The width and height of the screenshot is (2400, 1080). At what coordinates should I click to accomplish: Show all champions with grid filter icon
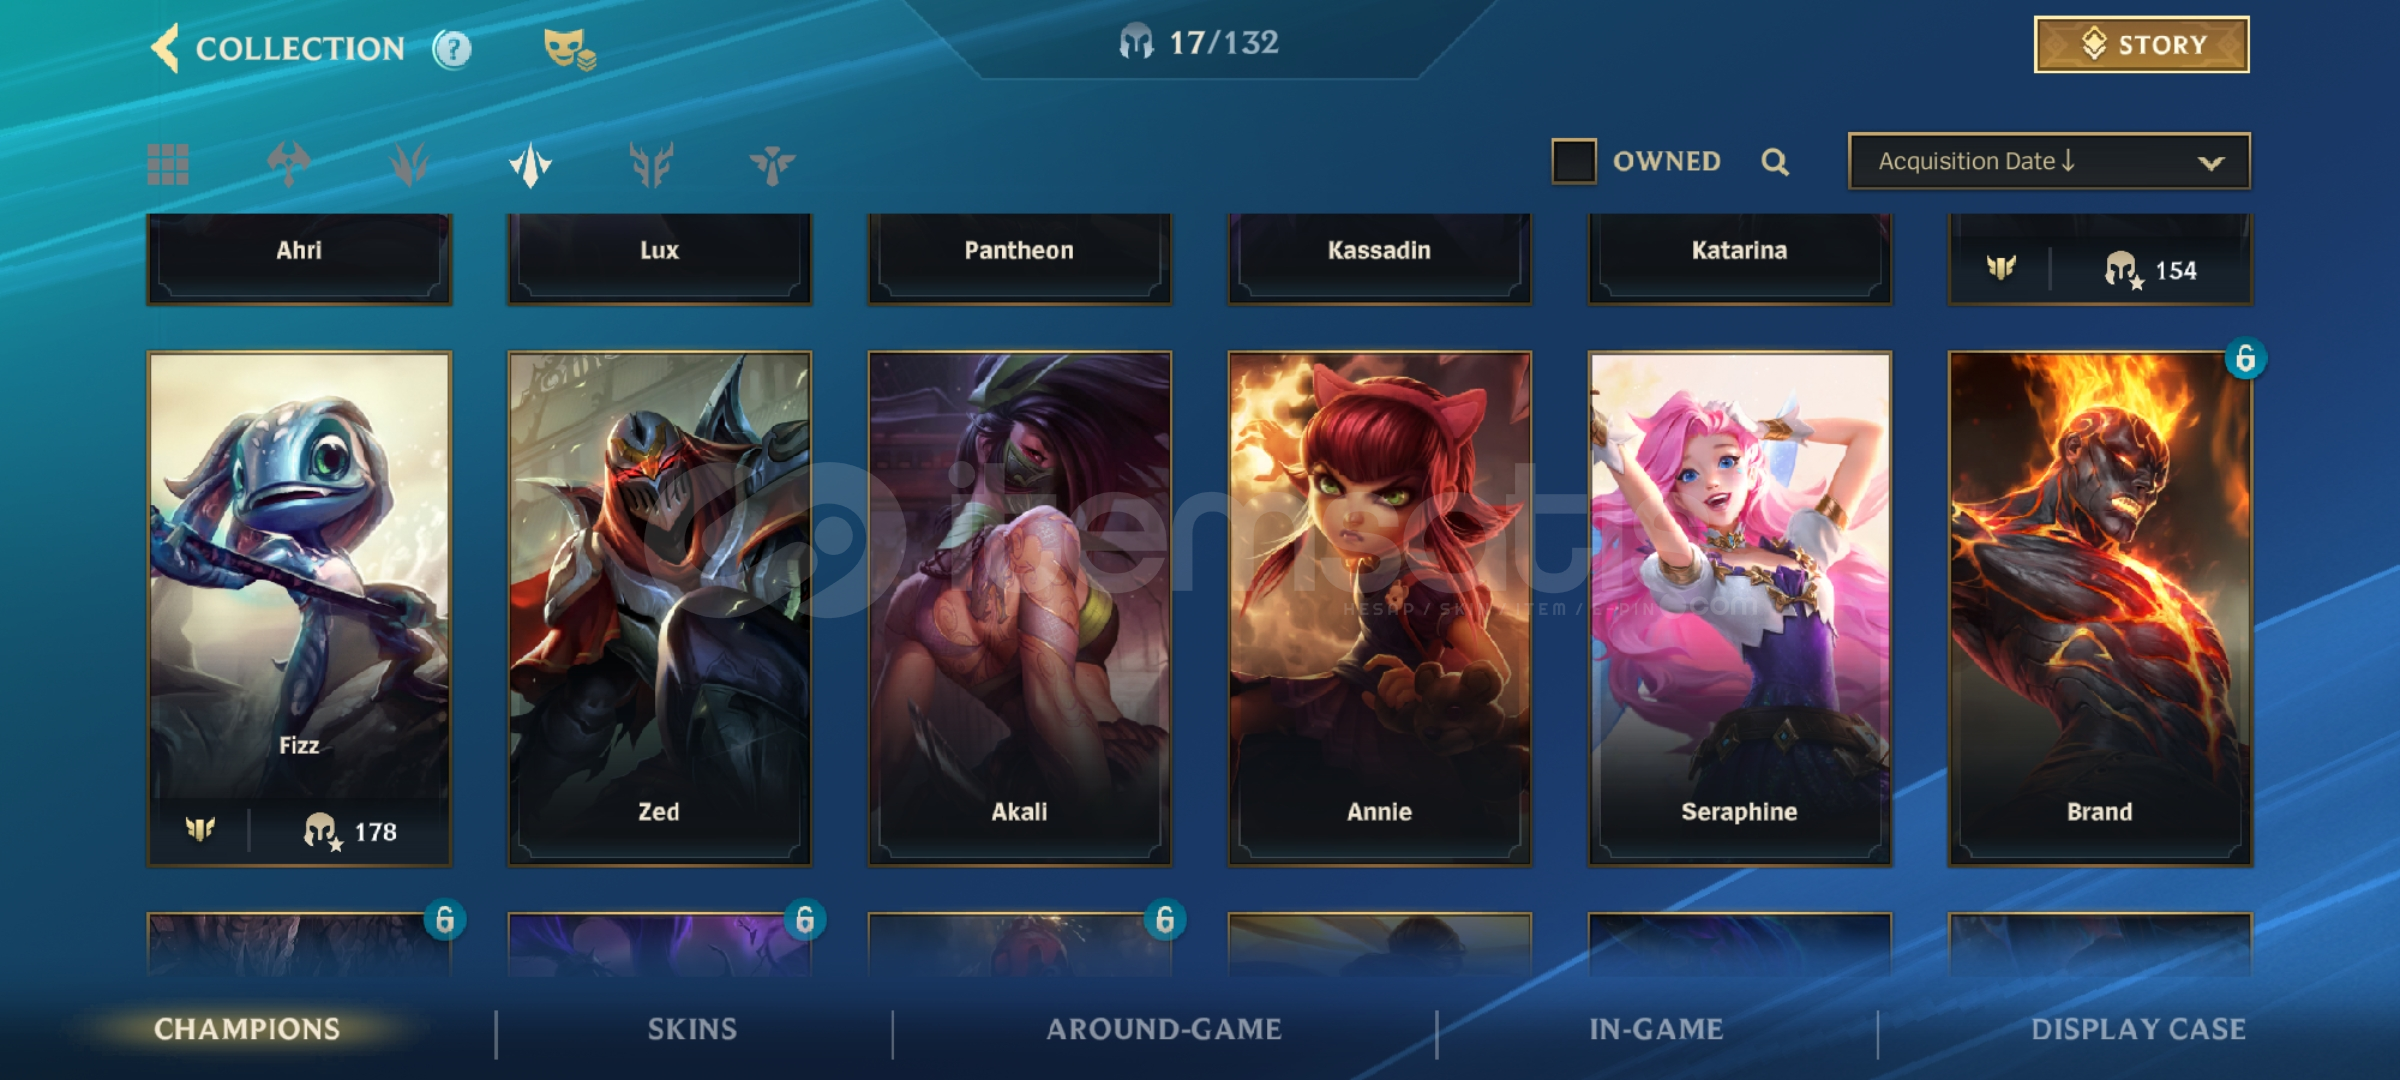(168, 164)
